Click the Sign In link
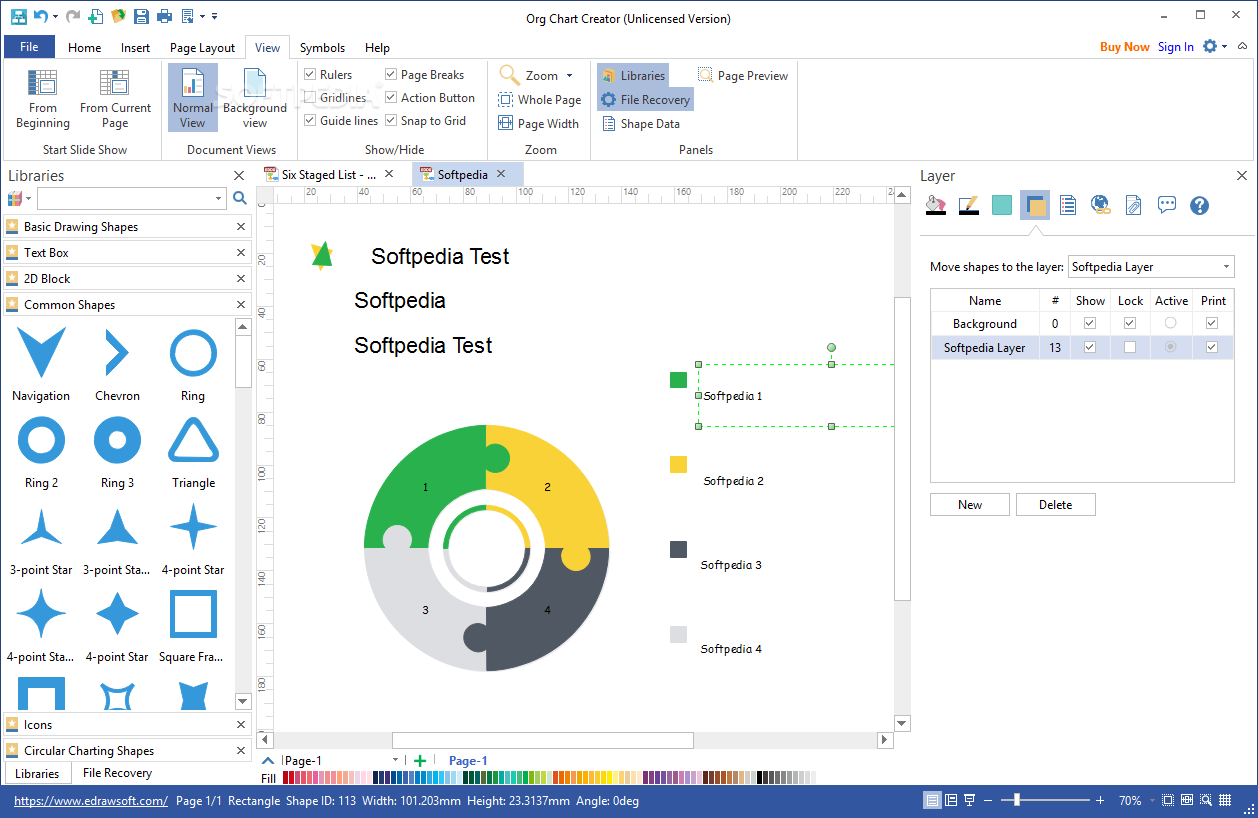The height and width of the screenshot is (818, 1258). coord(1176,47)
